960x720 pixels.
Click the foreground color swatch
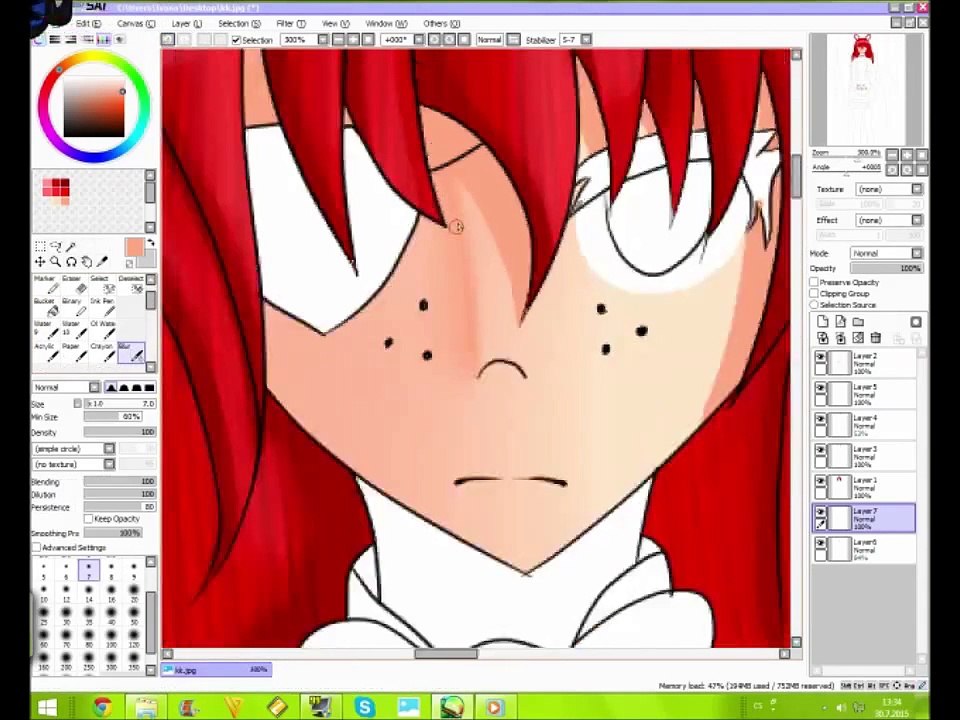[x=134, y=247]
